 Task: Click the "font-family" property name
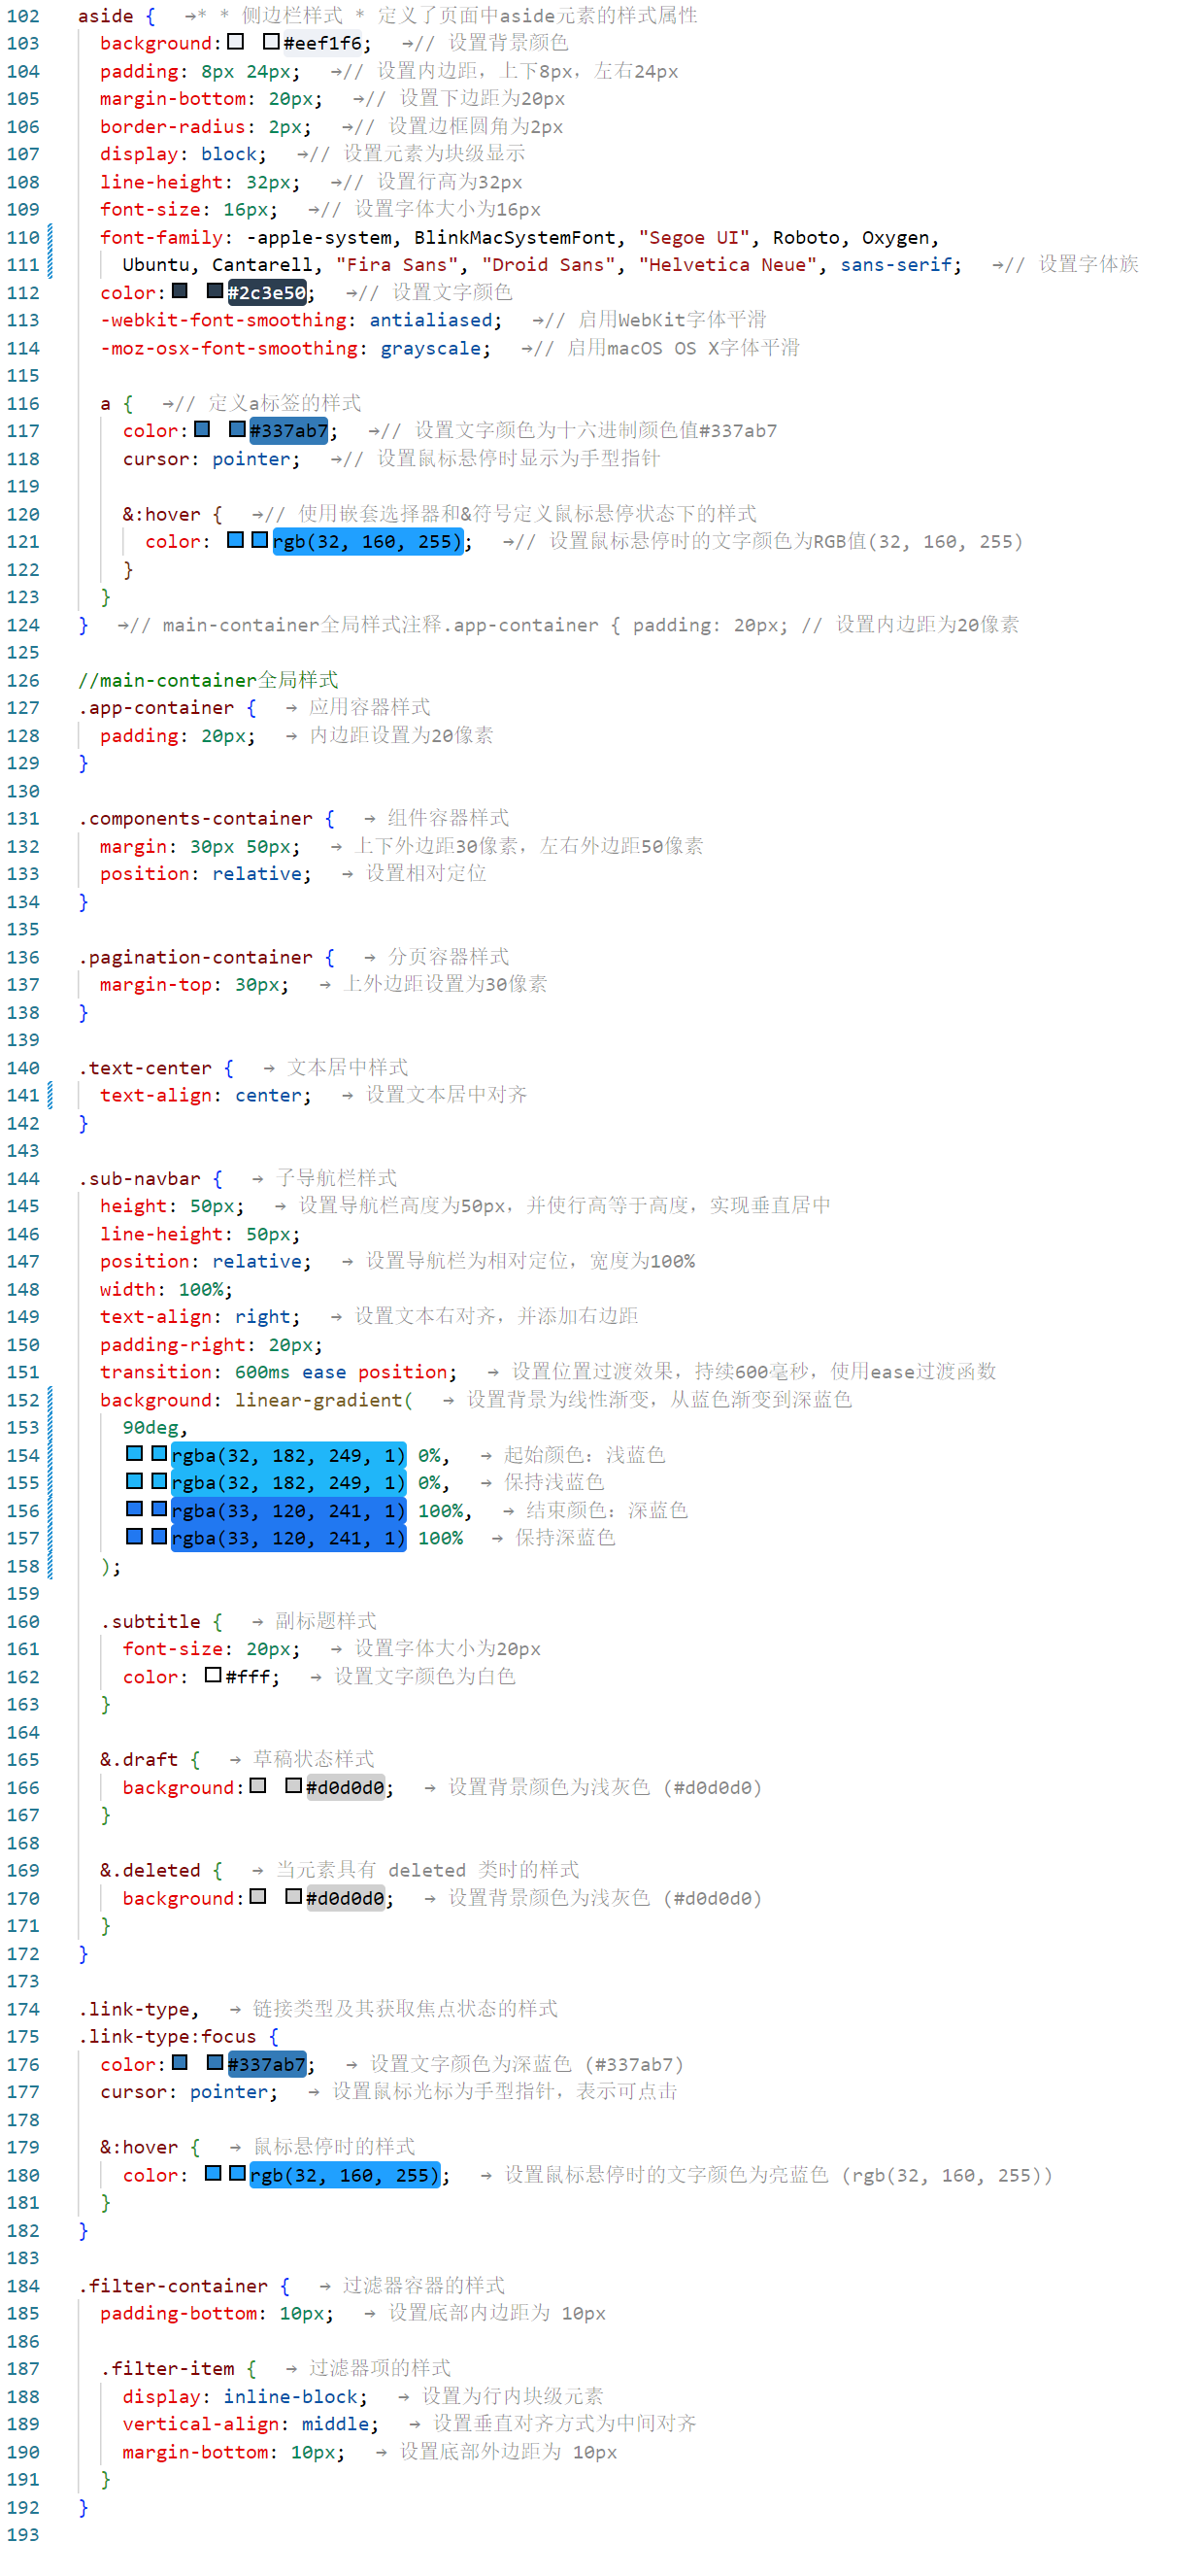point(161,237)
